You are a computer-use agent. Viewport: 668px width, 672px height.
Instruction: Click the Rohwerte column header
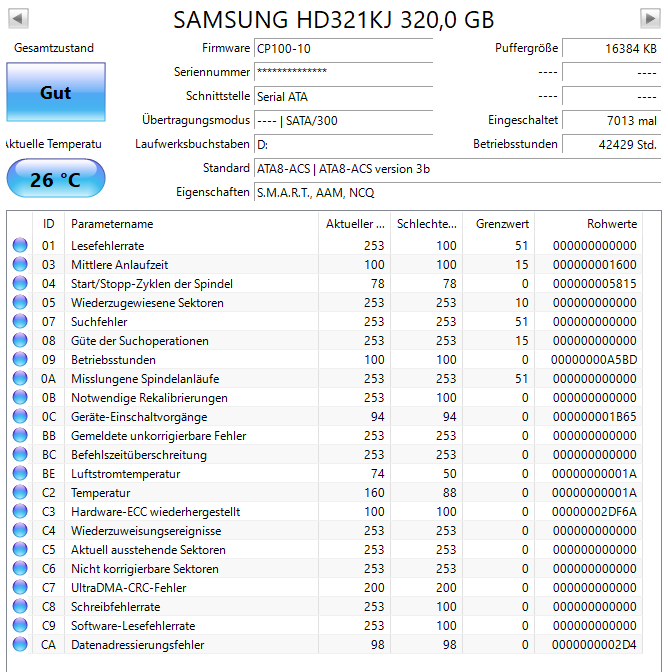point(589,224)
